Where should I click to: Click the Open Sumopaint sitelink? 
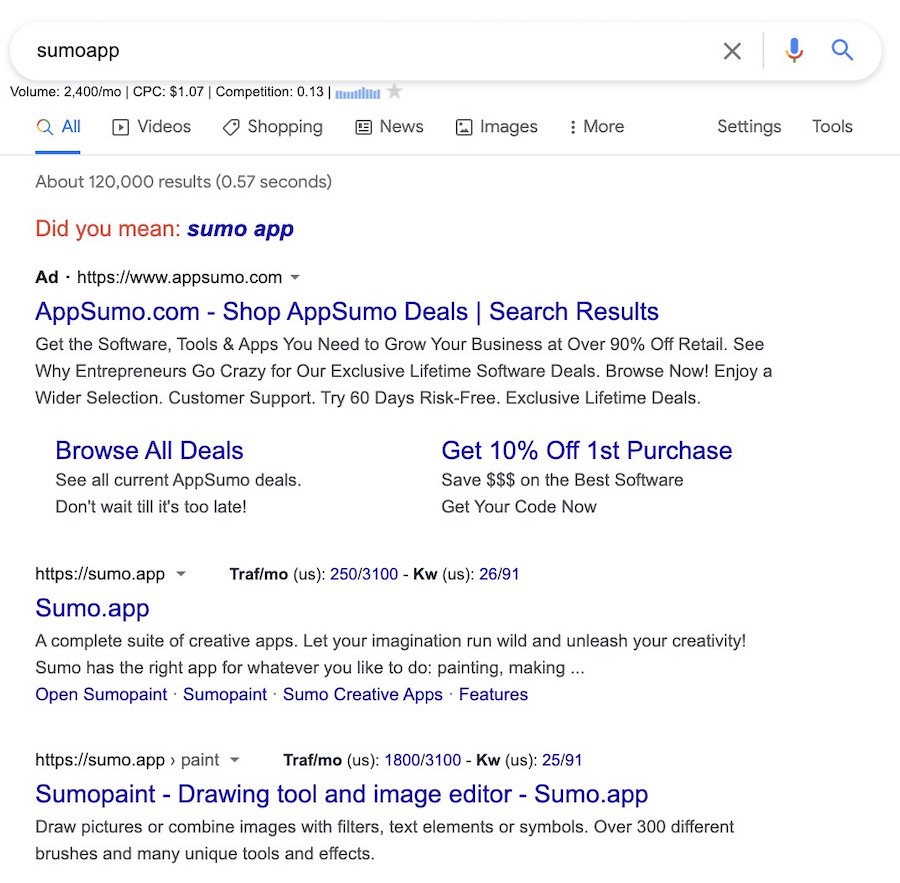point(101,694)
